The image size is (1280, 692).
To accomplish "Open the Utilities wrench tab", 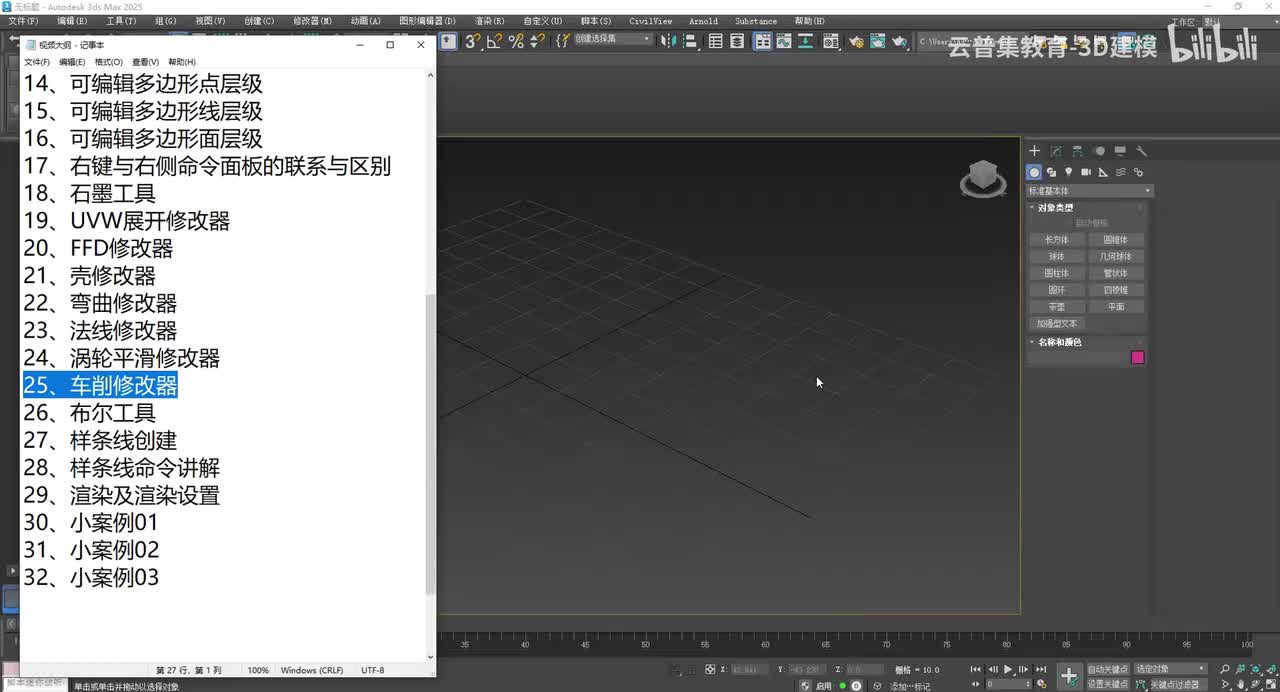I will (1141, 151).
